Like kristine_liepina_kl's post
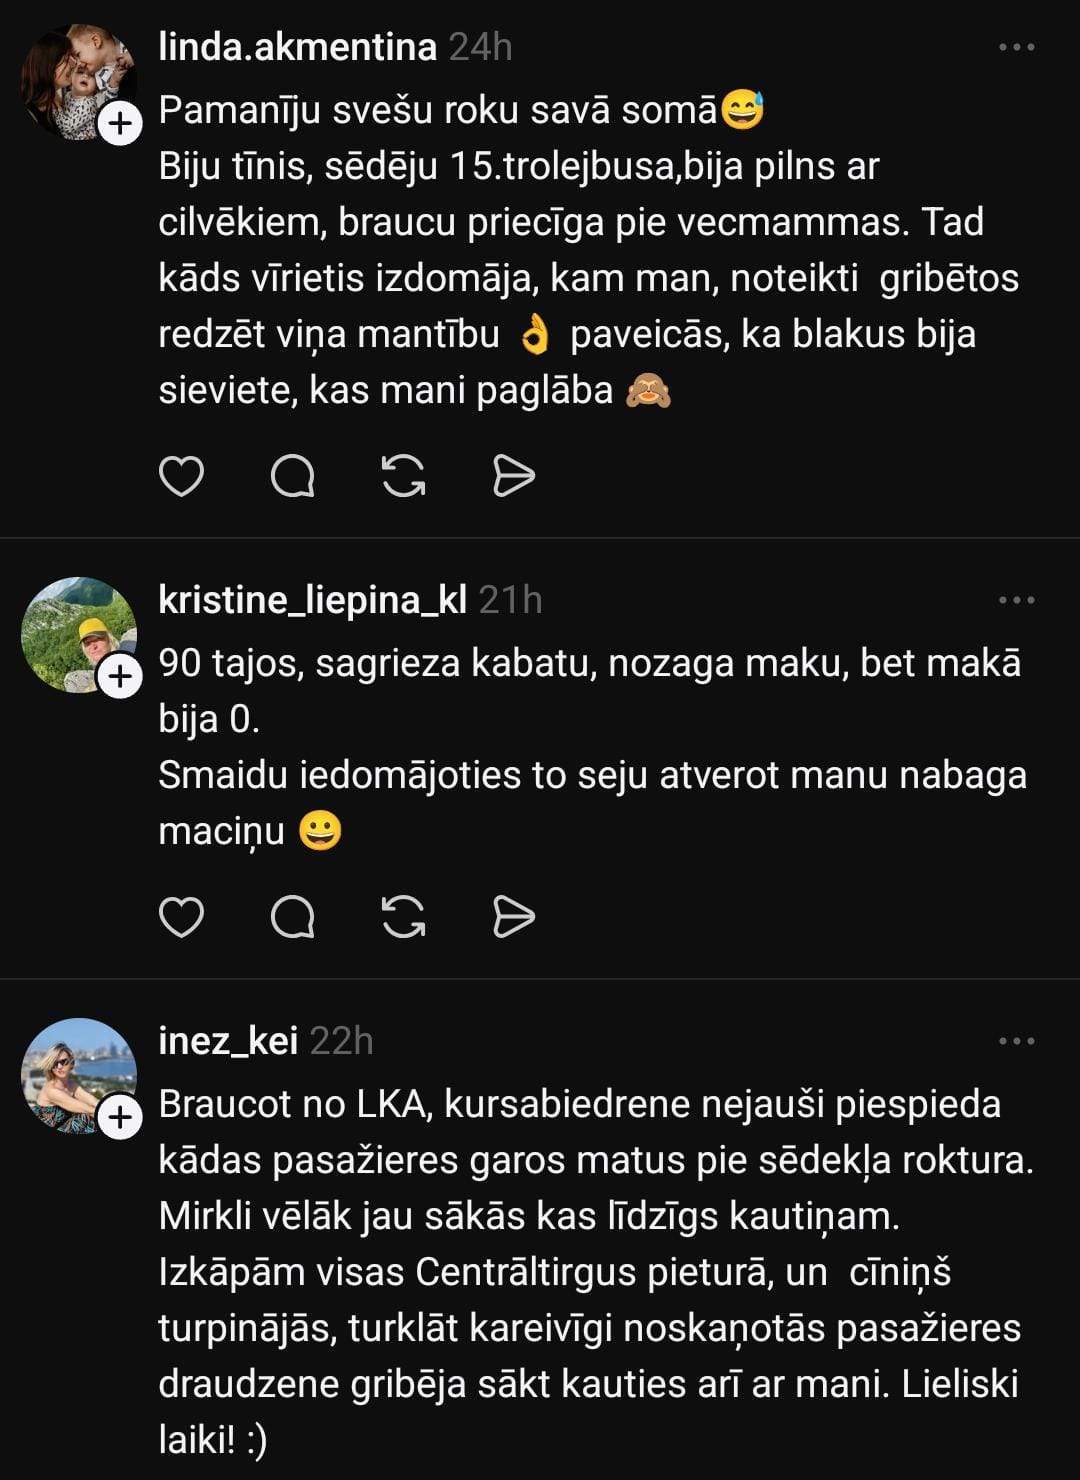The image size is (1080, 1480). click(x=182, y=917)
